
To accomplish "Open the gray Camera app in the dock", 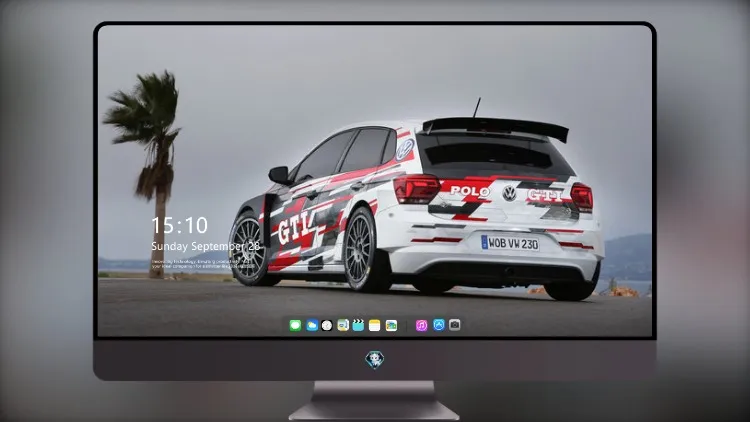I will pyautogui.click(x=455, y=325).
